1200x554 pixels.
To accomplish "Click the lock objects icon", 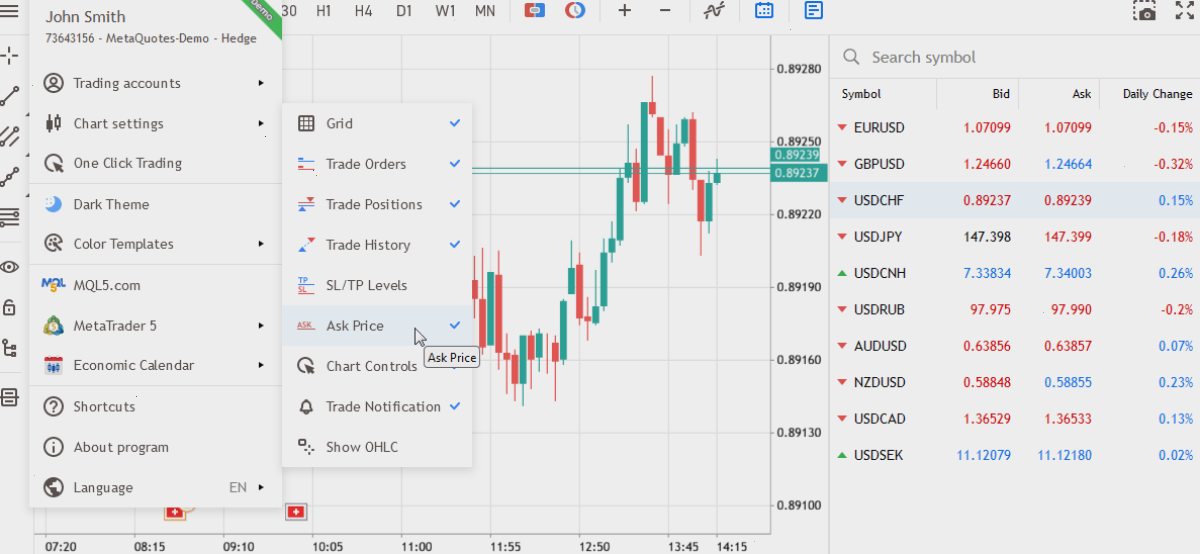I will click(x=10, y=307).
